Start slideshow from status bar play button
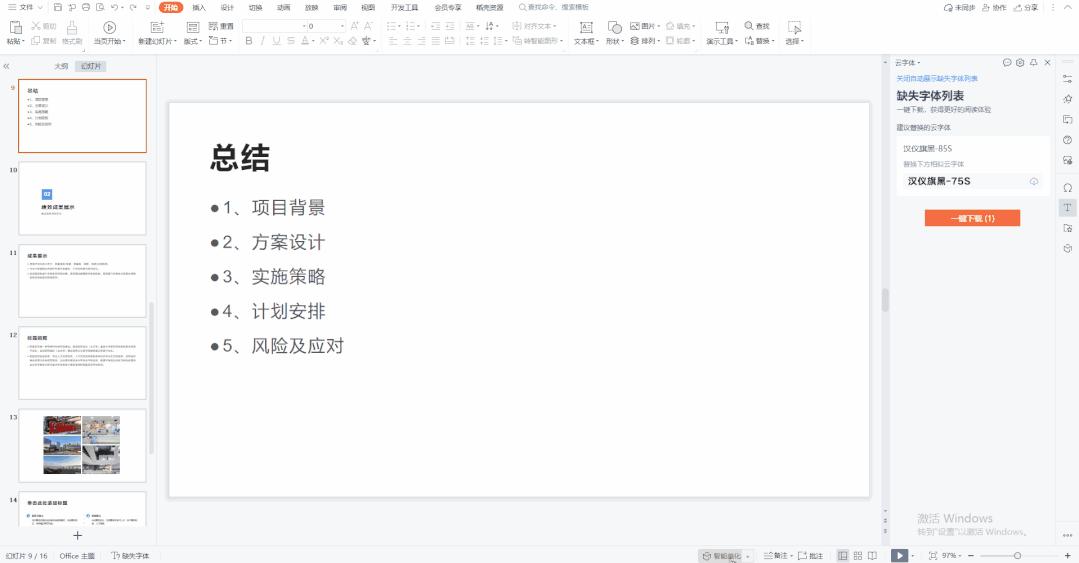This screenshot has height=563, width=1079. [x=899, y=555]
